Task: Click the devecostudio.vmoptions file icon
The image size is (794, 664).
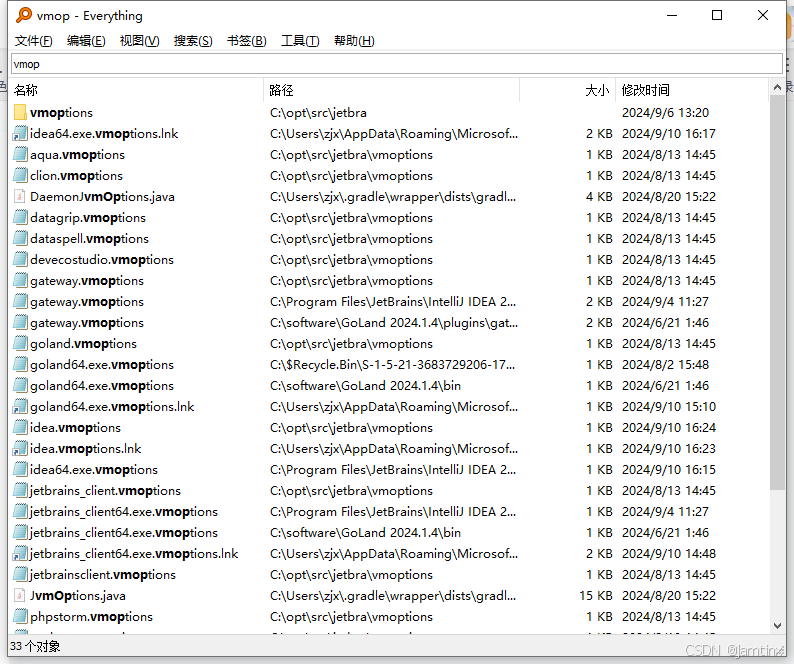Action: point(20,260)
